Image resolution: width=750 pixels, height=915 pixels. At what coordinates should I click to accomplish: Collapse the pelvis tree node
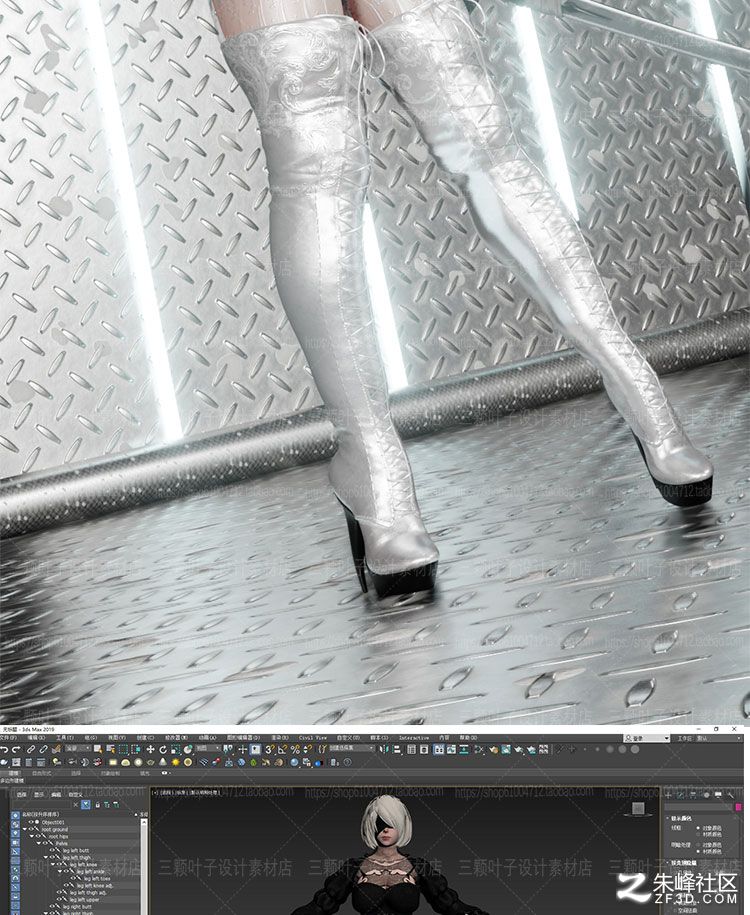tap(39, 843)
